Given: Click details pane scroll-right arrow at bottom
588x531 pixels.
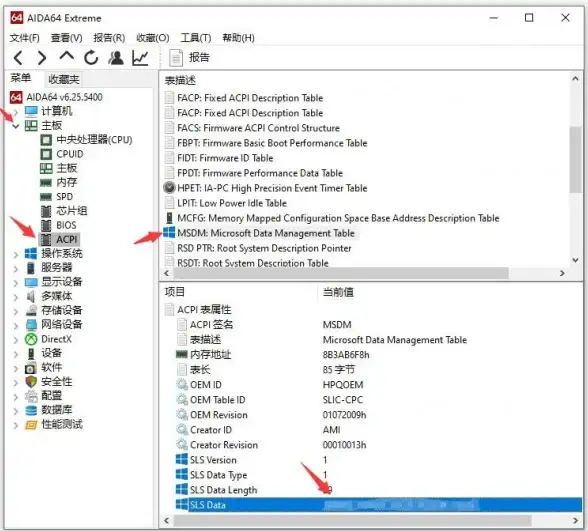Looking at the screenshot, I should 576,520.
